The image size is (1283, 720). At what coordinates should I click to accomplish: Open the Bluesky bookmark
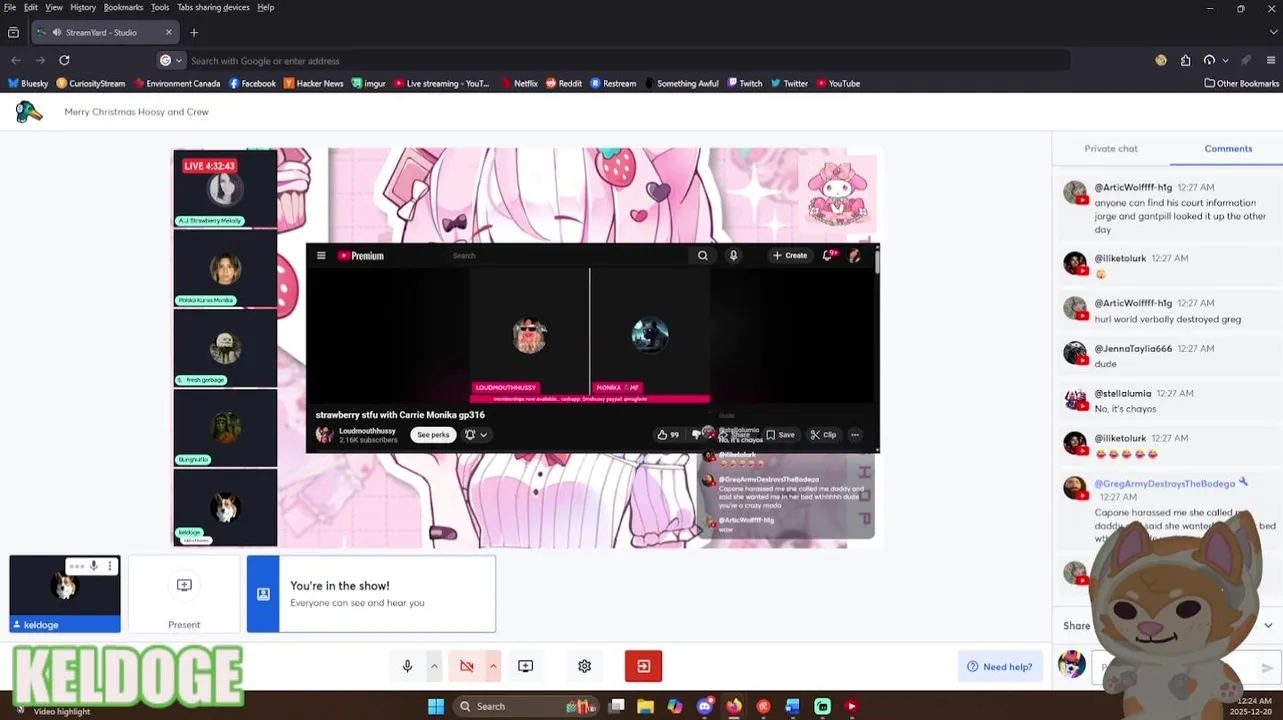(28, 84)
